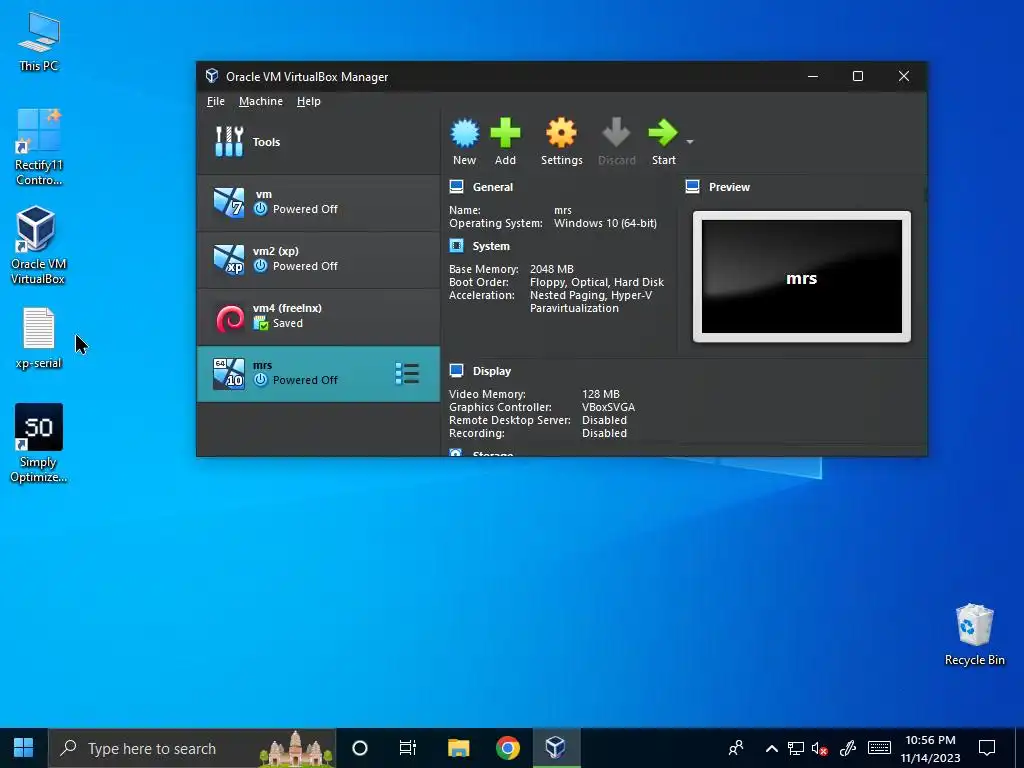Screen dimensions: 1024x768
Task: Click the mrs preview thumbnail
Action: tap(801, 277)
